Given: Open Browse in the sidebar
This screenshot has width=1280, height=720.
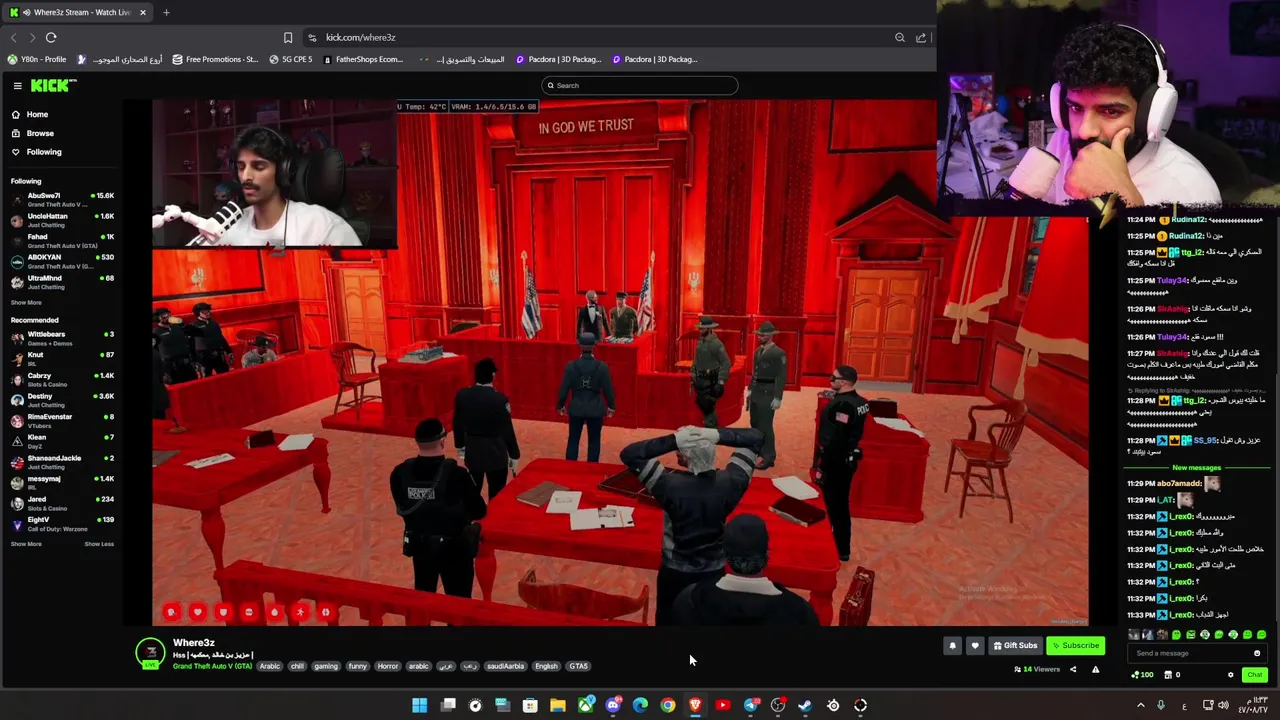Looking at the screenshot, I should 40,133.
